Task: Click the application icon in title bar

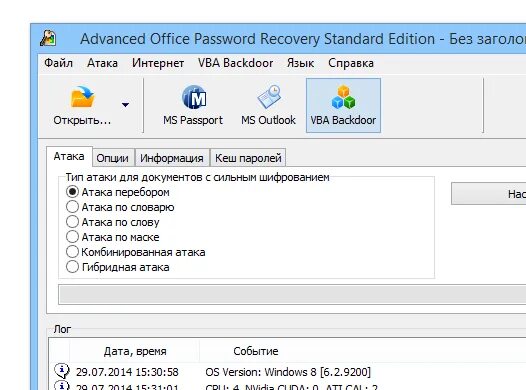Action: [x=48, y=38]
